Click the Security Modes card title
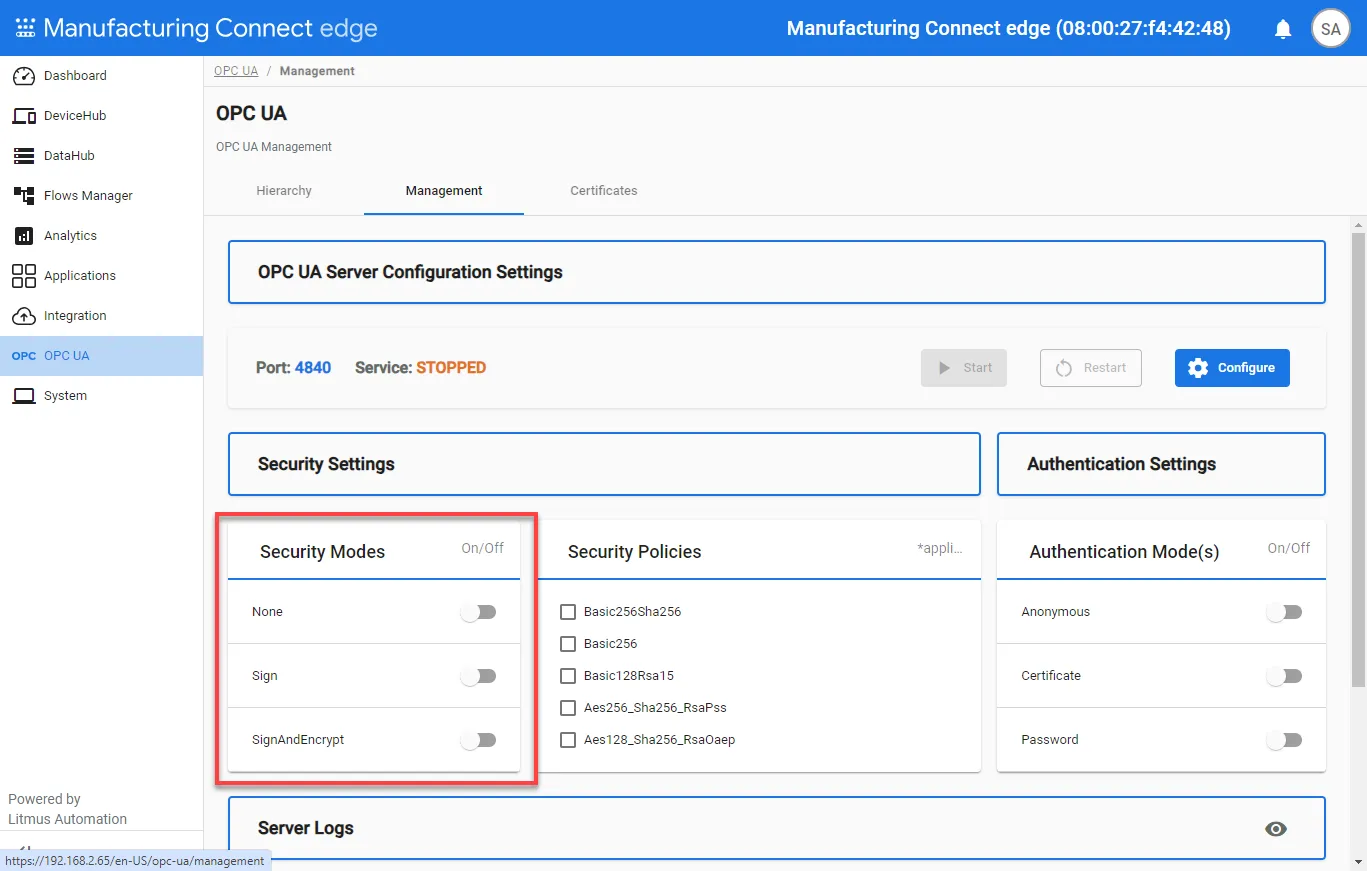The image size is (1367, 871). 322,552
